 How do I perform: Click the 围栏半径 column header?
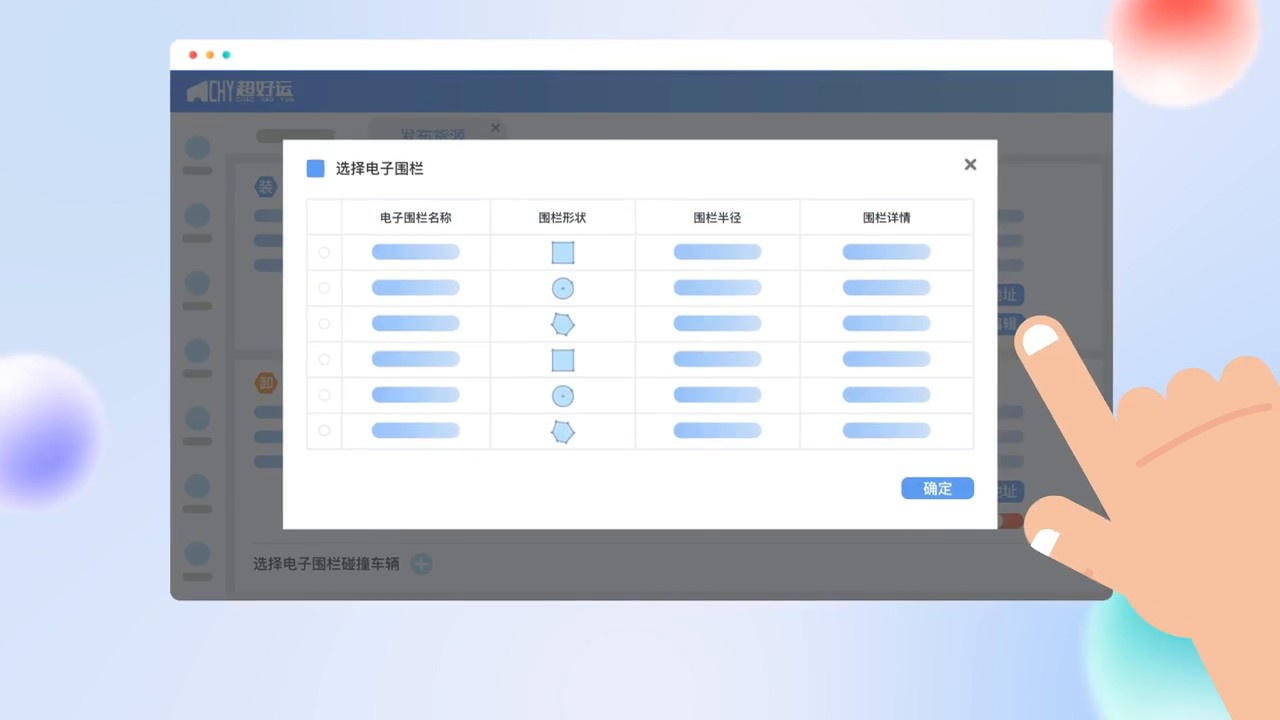[x=717, y=217]
